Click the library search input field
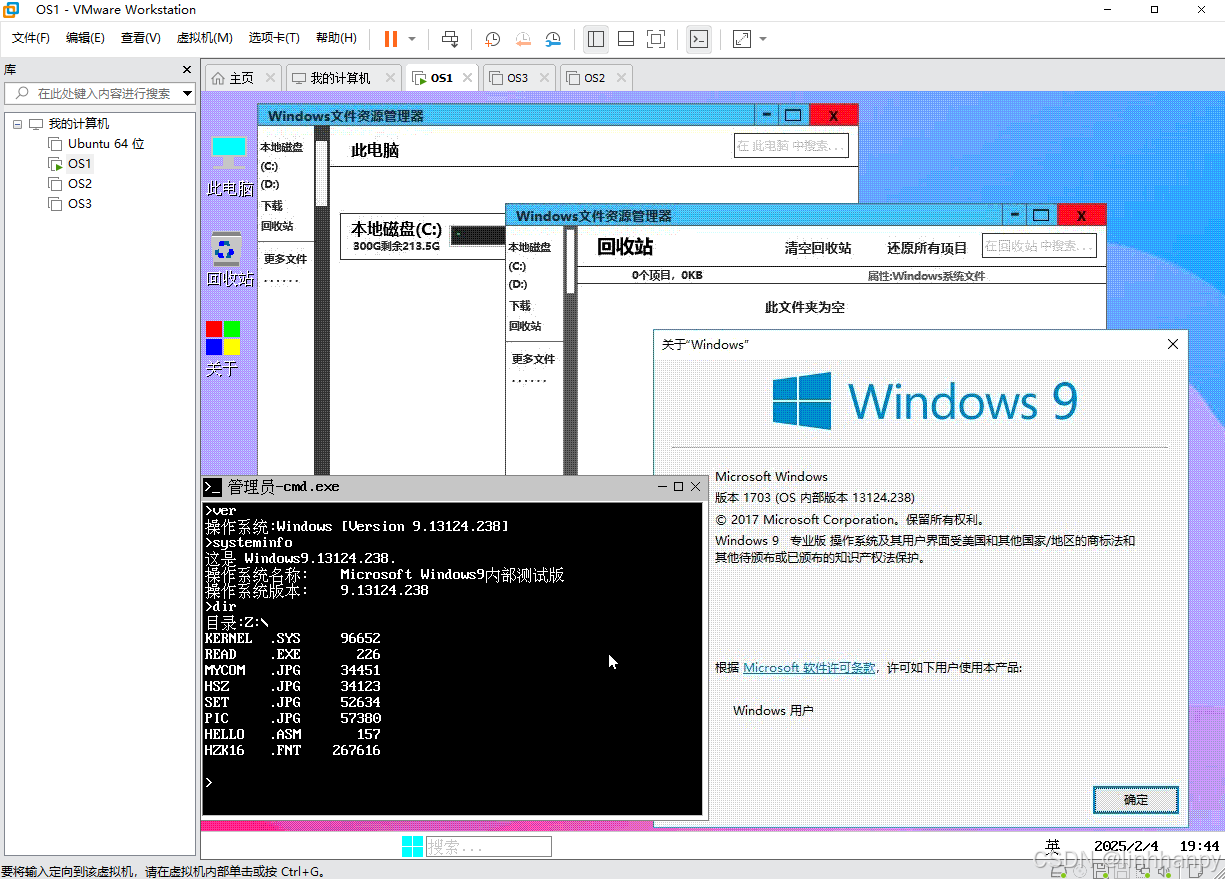Image resolution: width=1225 pixels, height=879 pixels. tap(92, 93)
